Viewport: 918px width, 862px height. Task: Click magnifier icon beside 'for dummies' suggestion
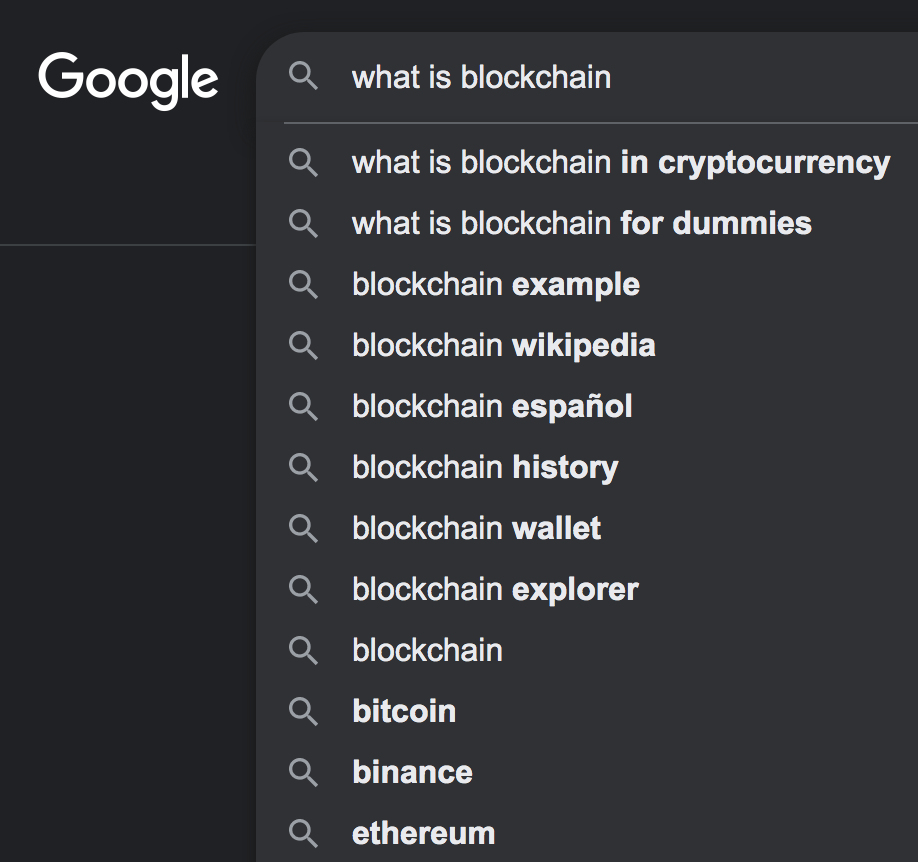pyautogui.click(x=303, y=223)
